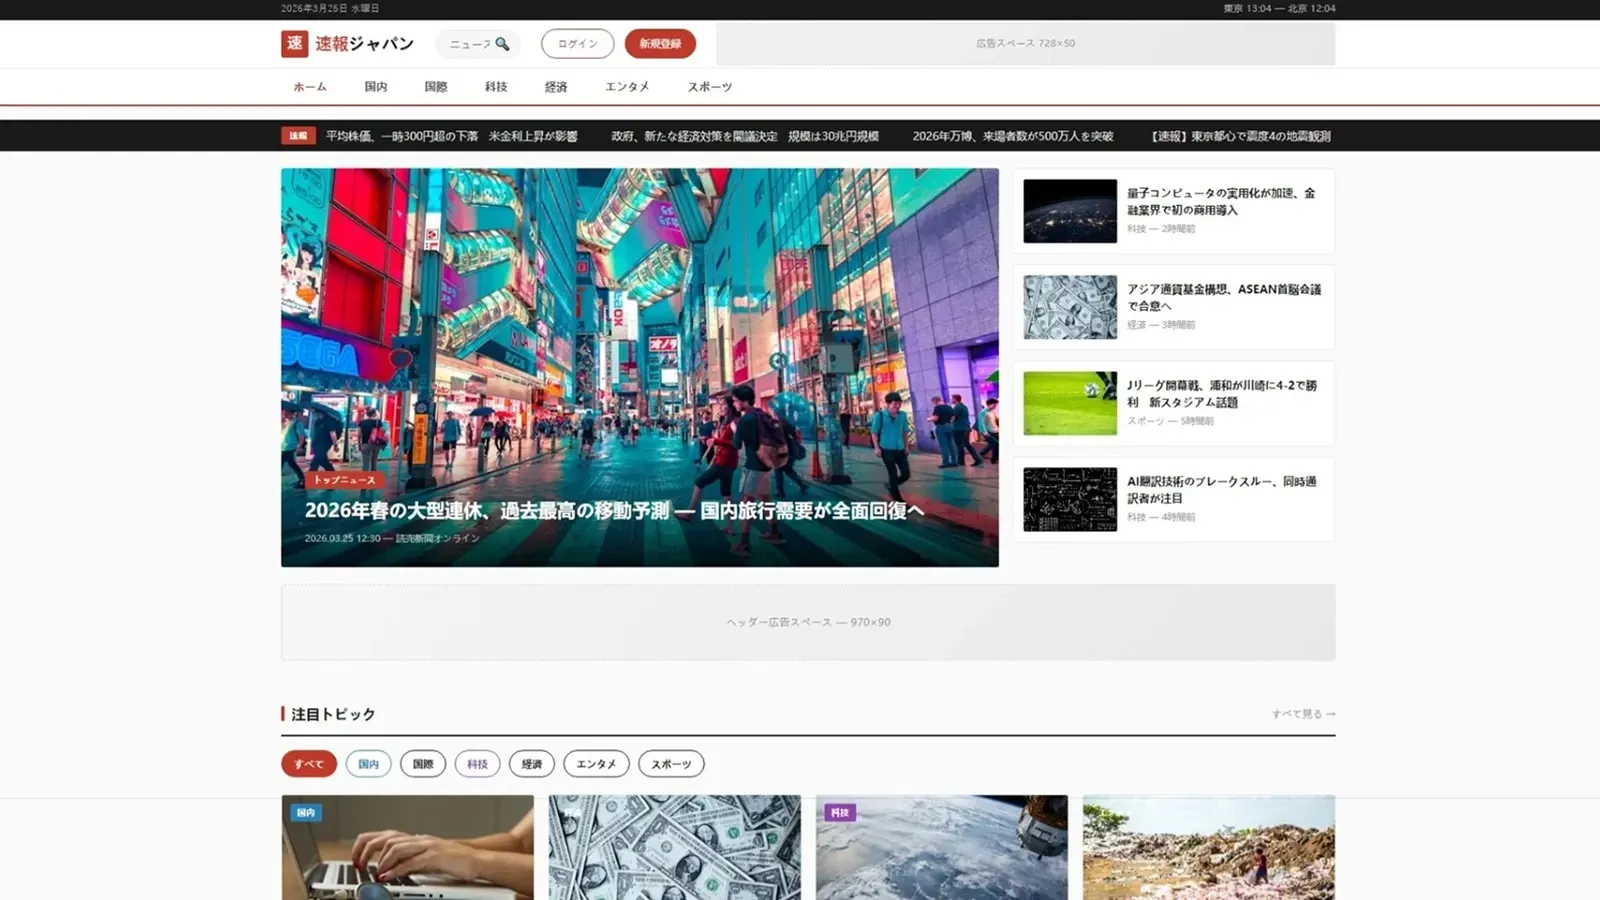Click the 2026年3月25日 水曜日 date text
This screenshot has height=900, width=1600.
point(330,8)
